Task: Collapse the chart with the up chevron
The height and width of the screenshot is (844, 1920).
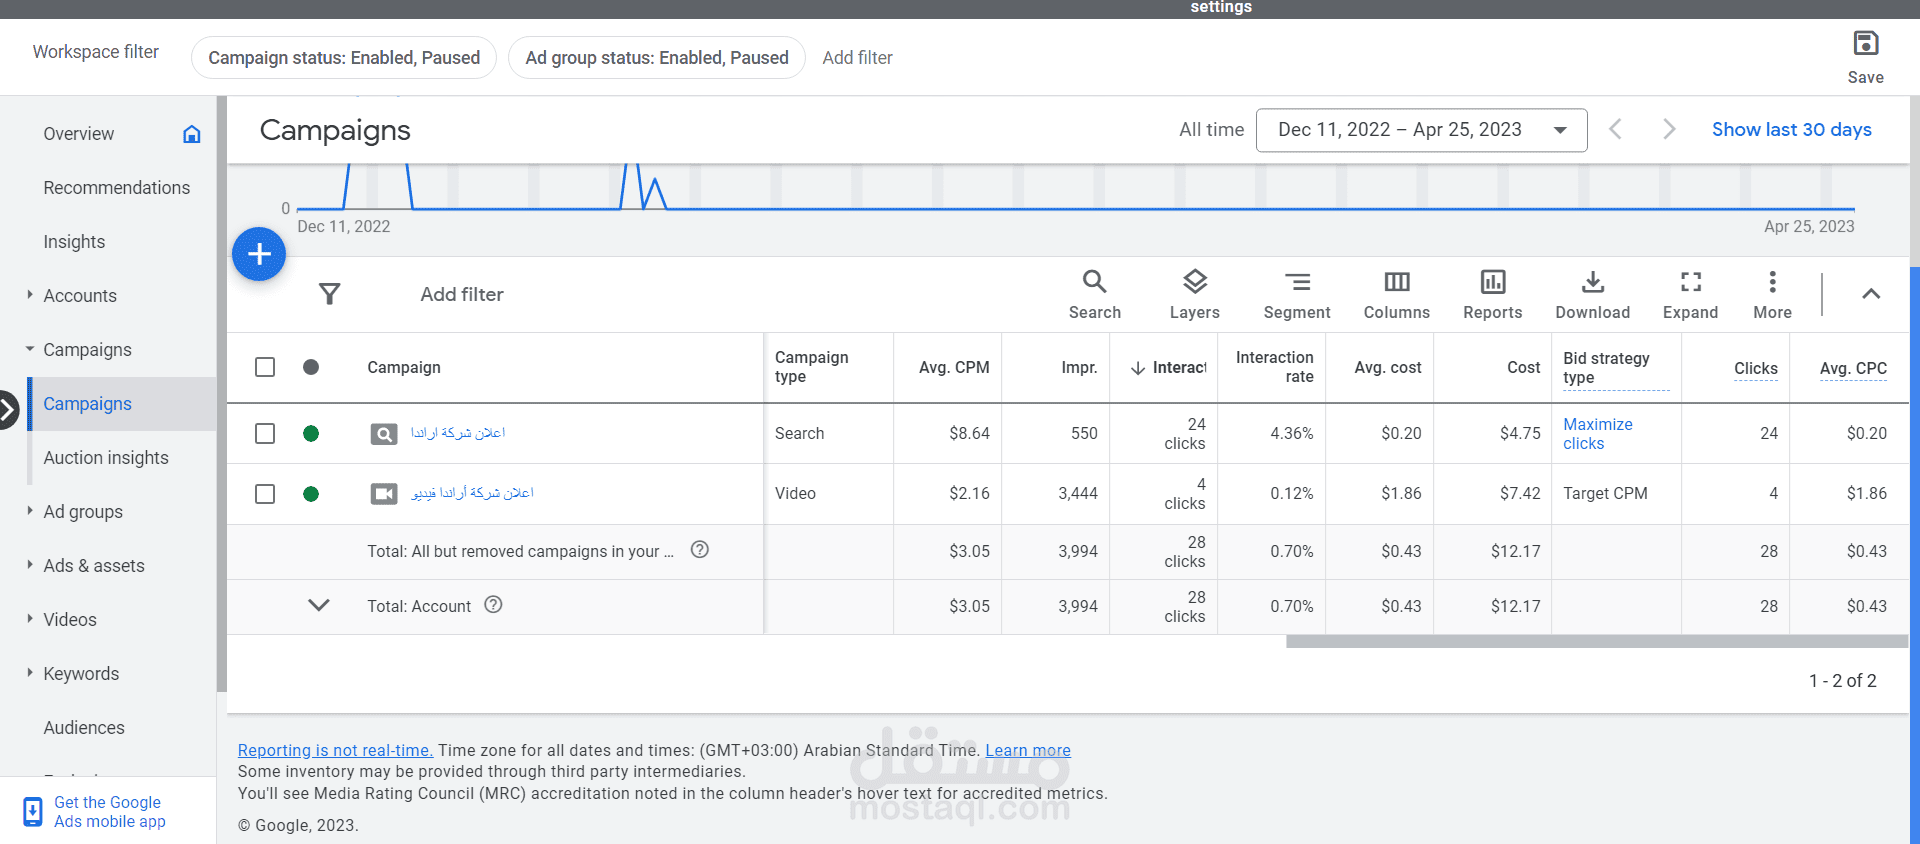Action: (x=1871, y=294)
